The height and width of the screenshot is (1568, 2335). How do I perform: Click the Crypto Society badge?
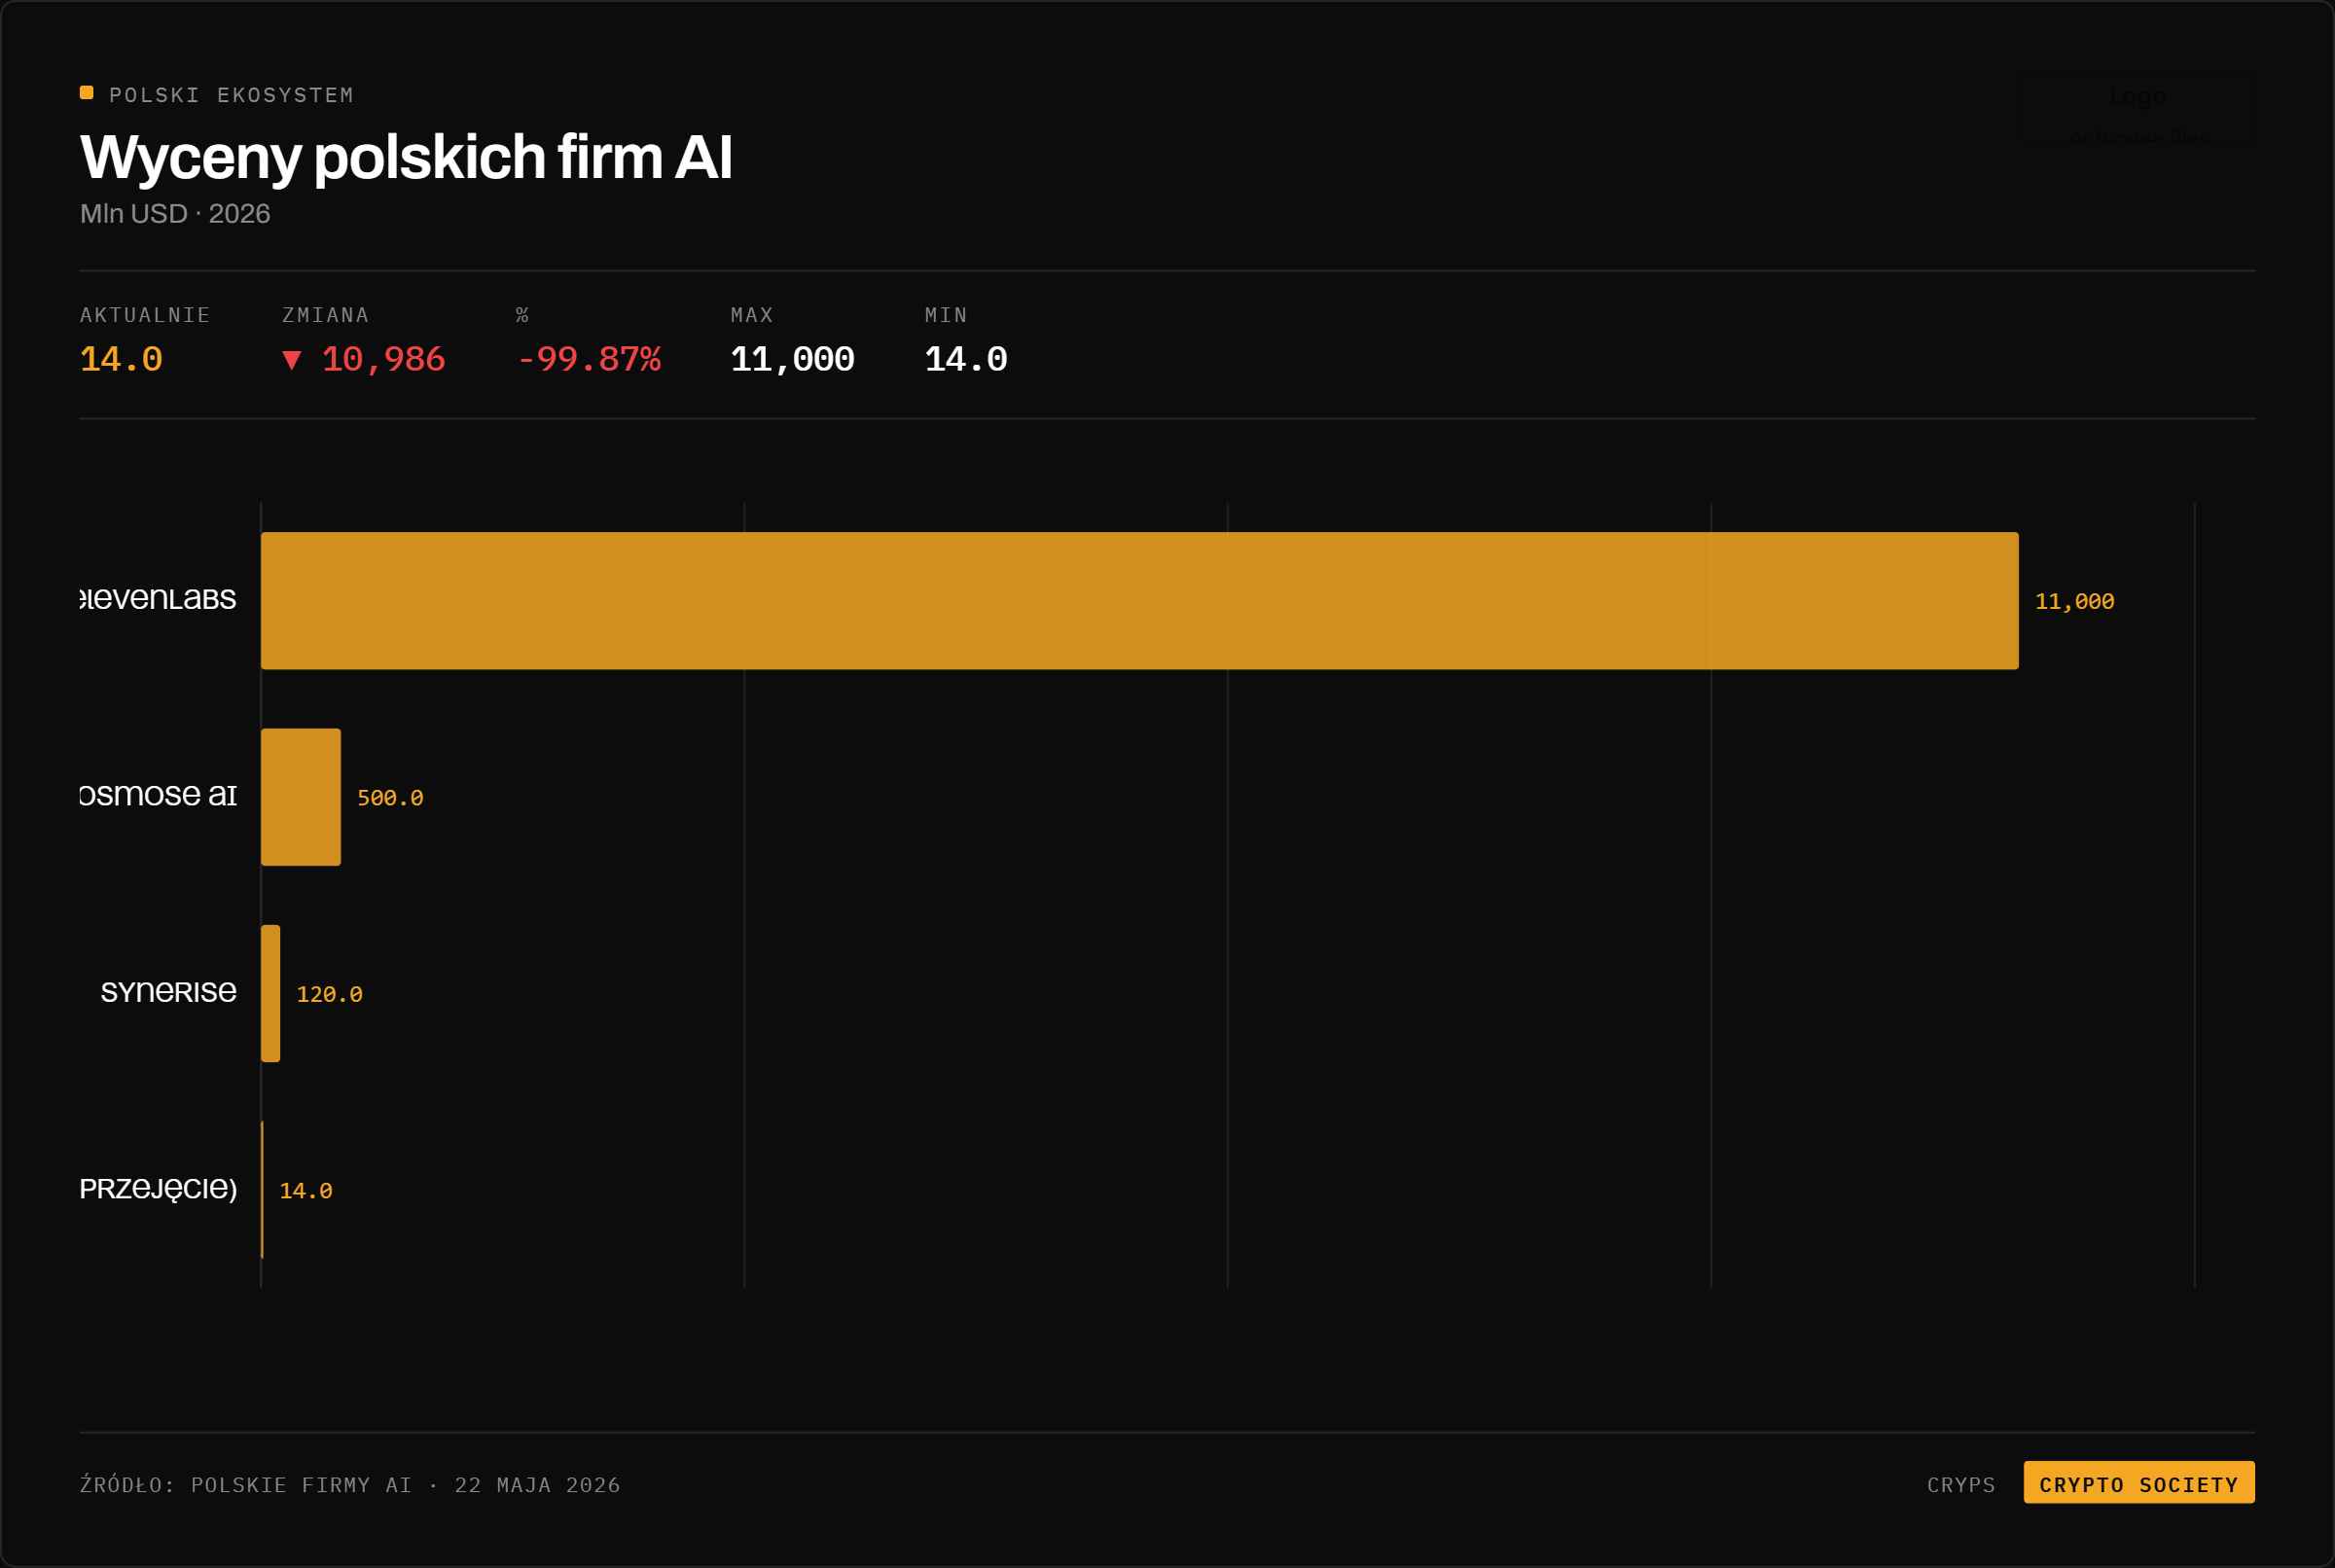[2139, 1484]
